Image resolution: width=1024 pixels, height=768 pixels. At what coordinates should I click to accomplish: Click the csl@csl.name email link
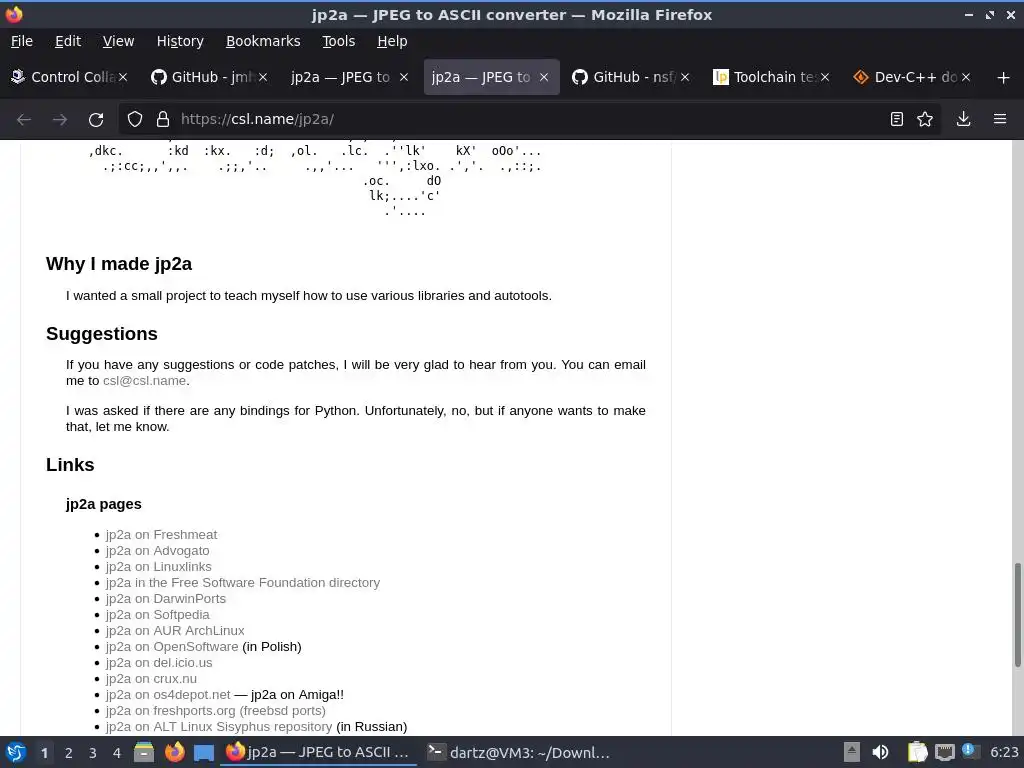144,381
